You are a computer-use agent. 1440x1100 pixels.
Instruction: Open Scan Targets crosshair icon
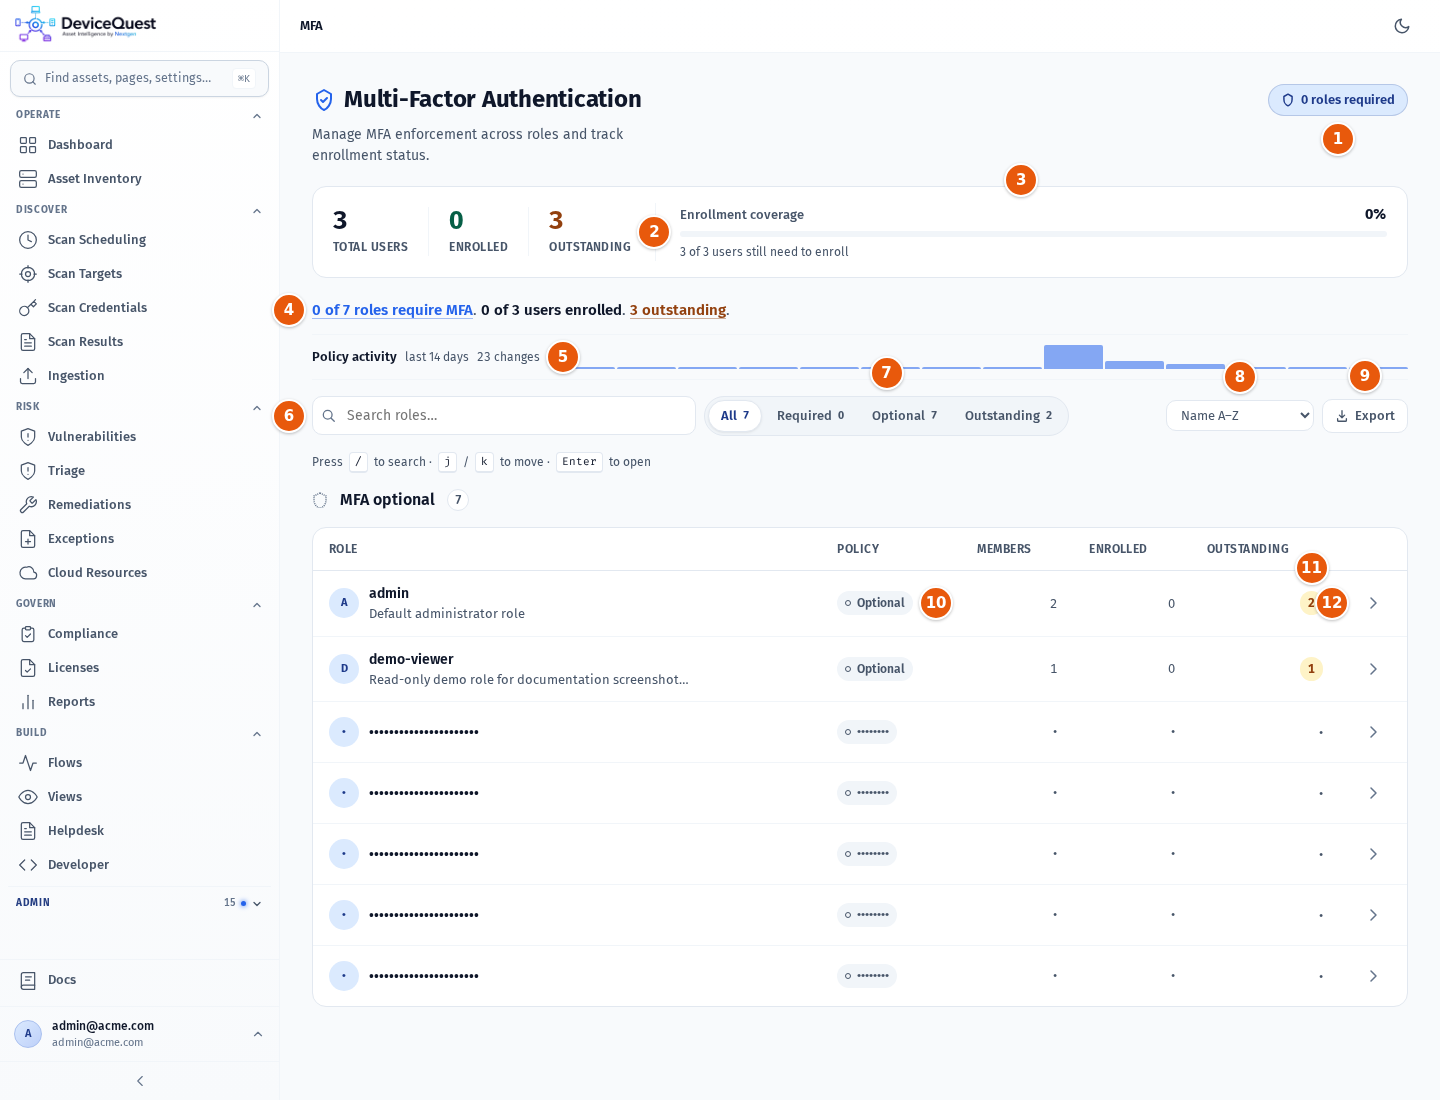28,274
